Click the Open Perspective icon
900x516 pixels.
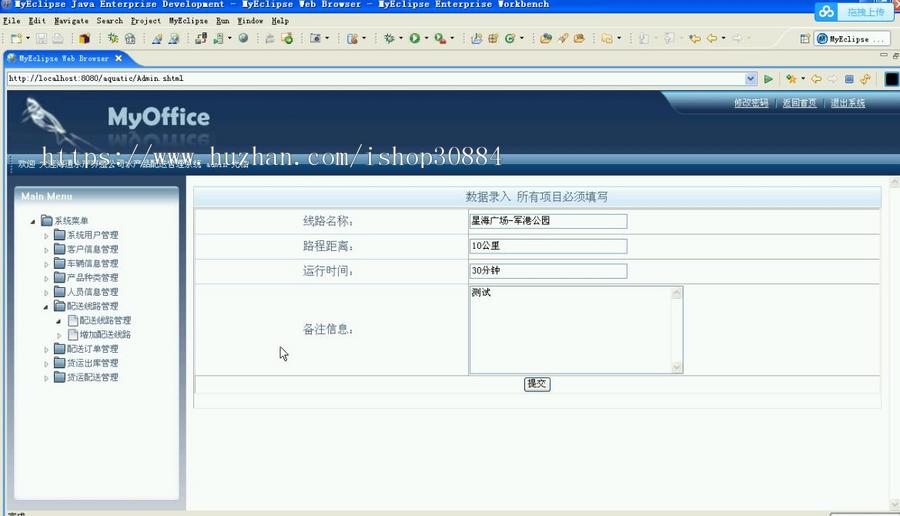coord(805,38)
